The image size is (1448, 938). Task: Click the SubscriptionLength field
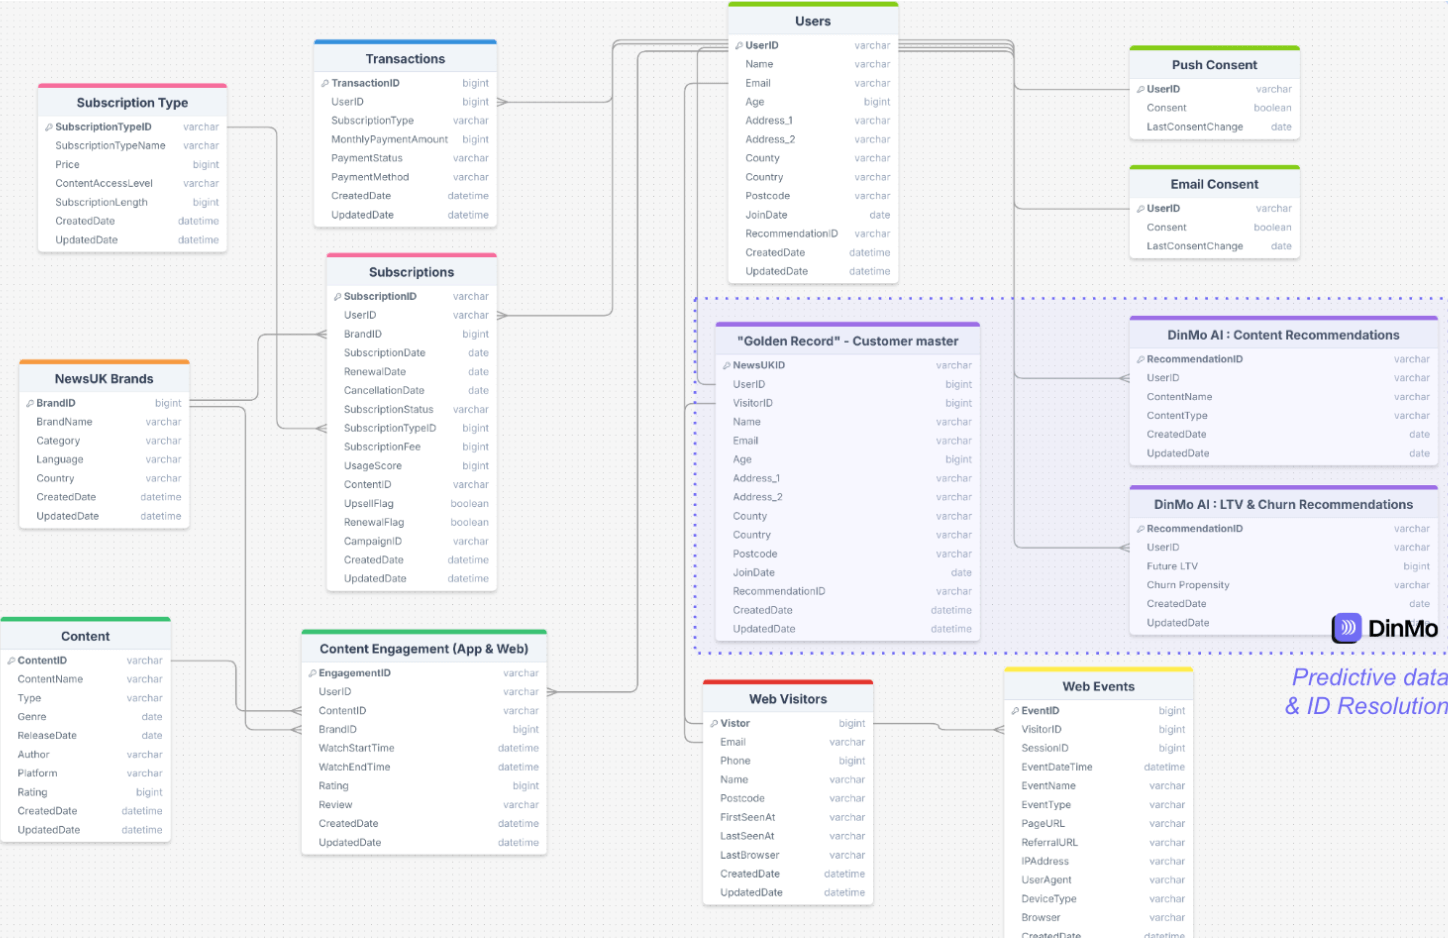point(132,202)
